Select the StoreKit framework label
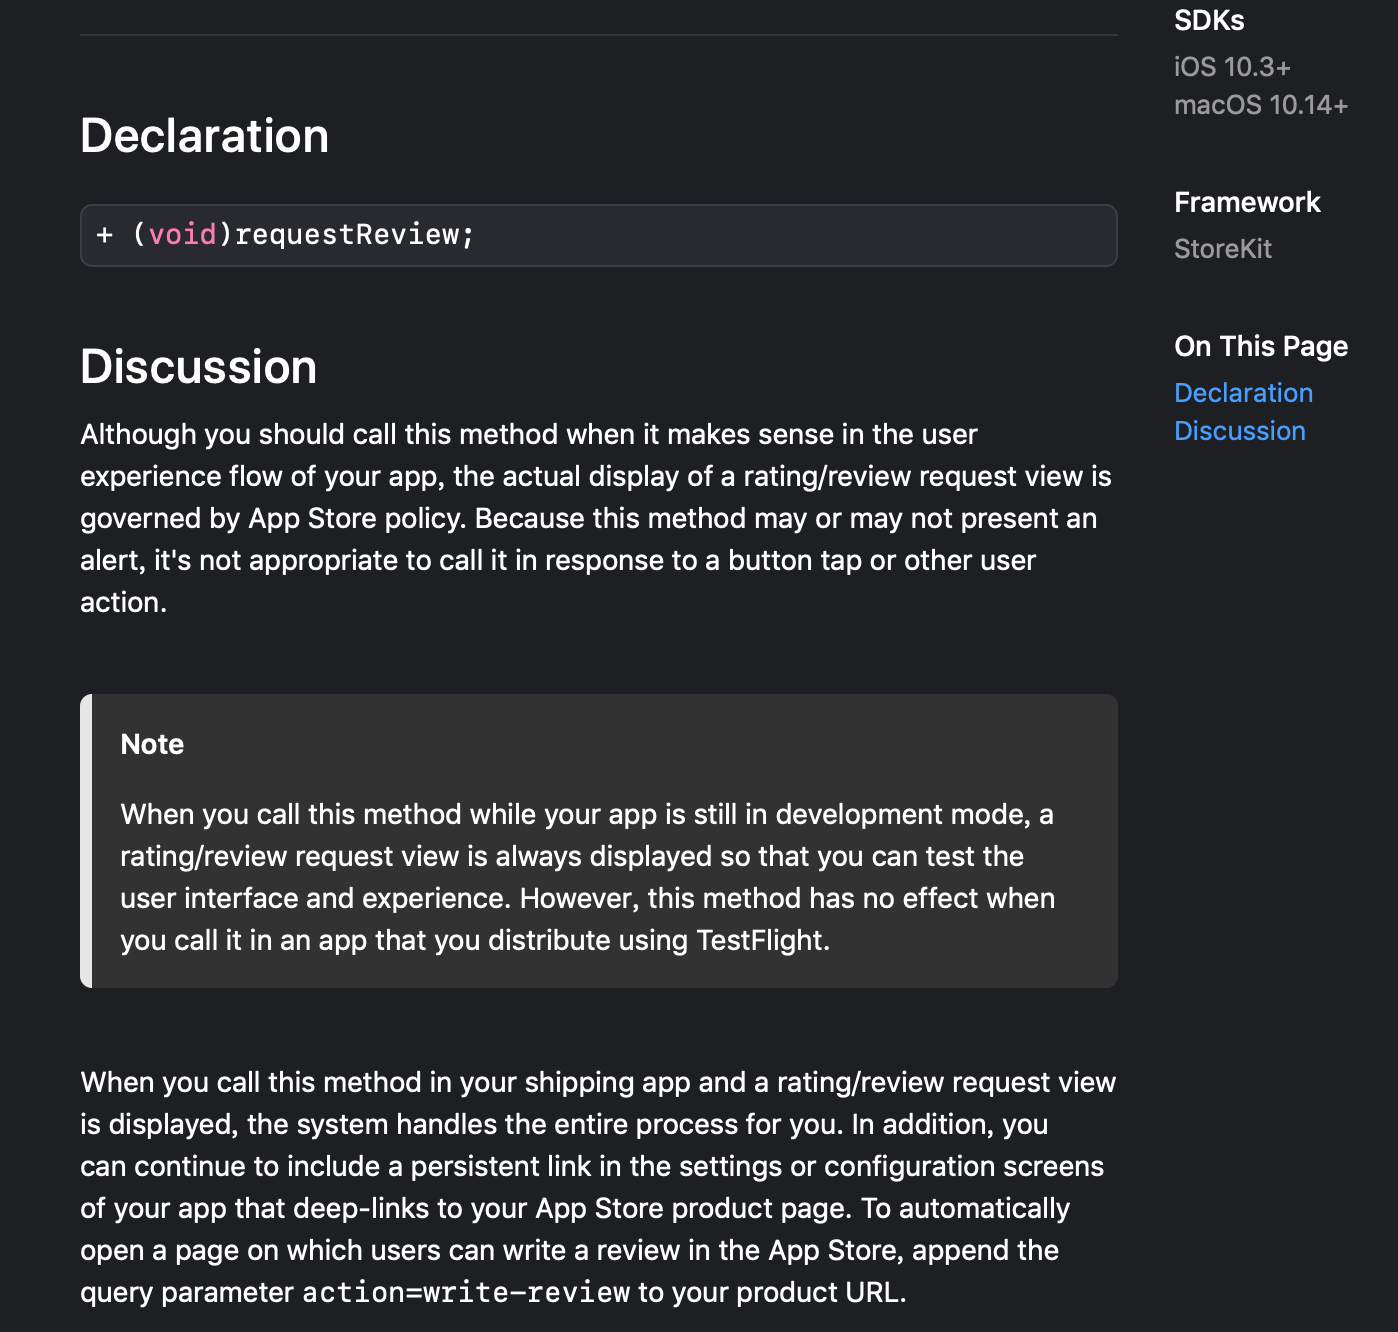This screenshot has height=1332, width=1398. [x=1222, y=248]
